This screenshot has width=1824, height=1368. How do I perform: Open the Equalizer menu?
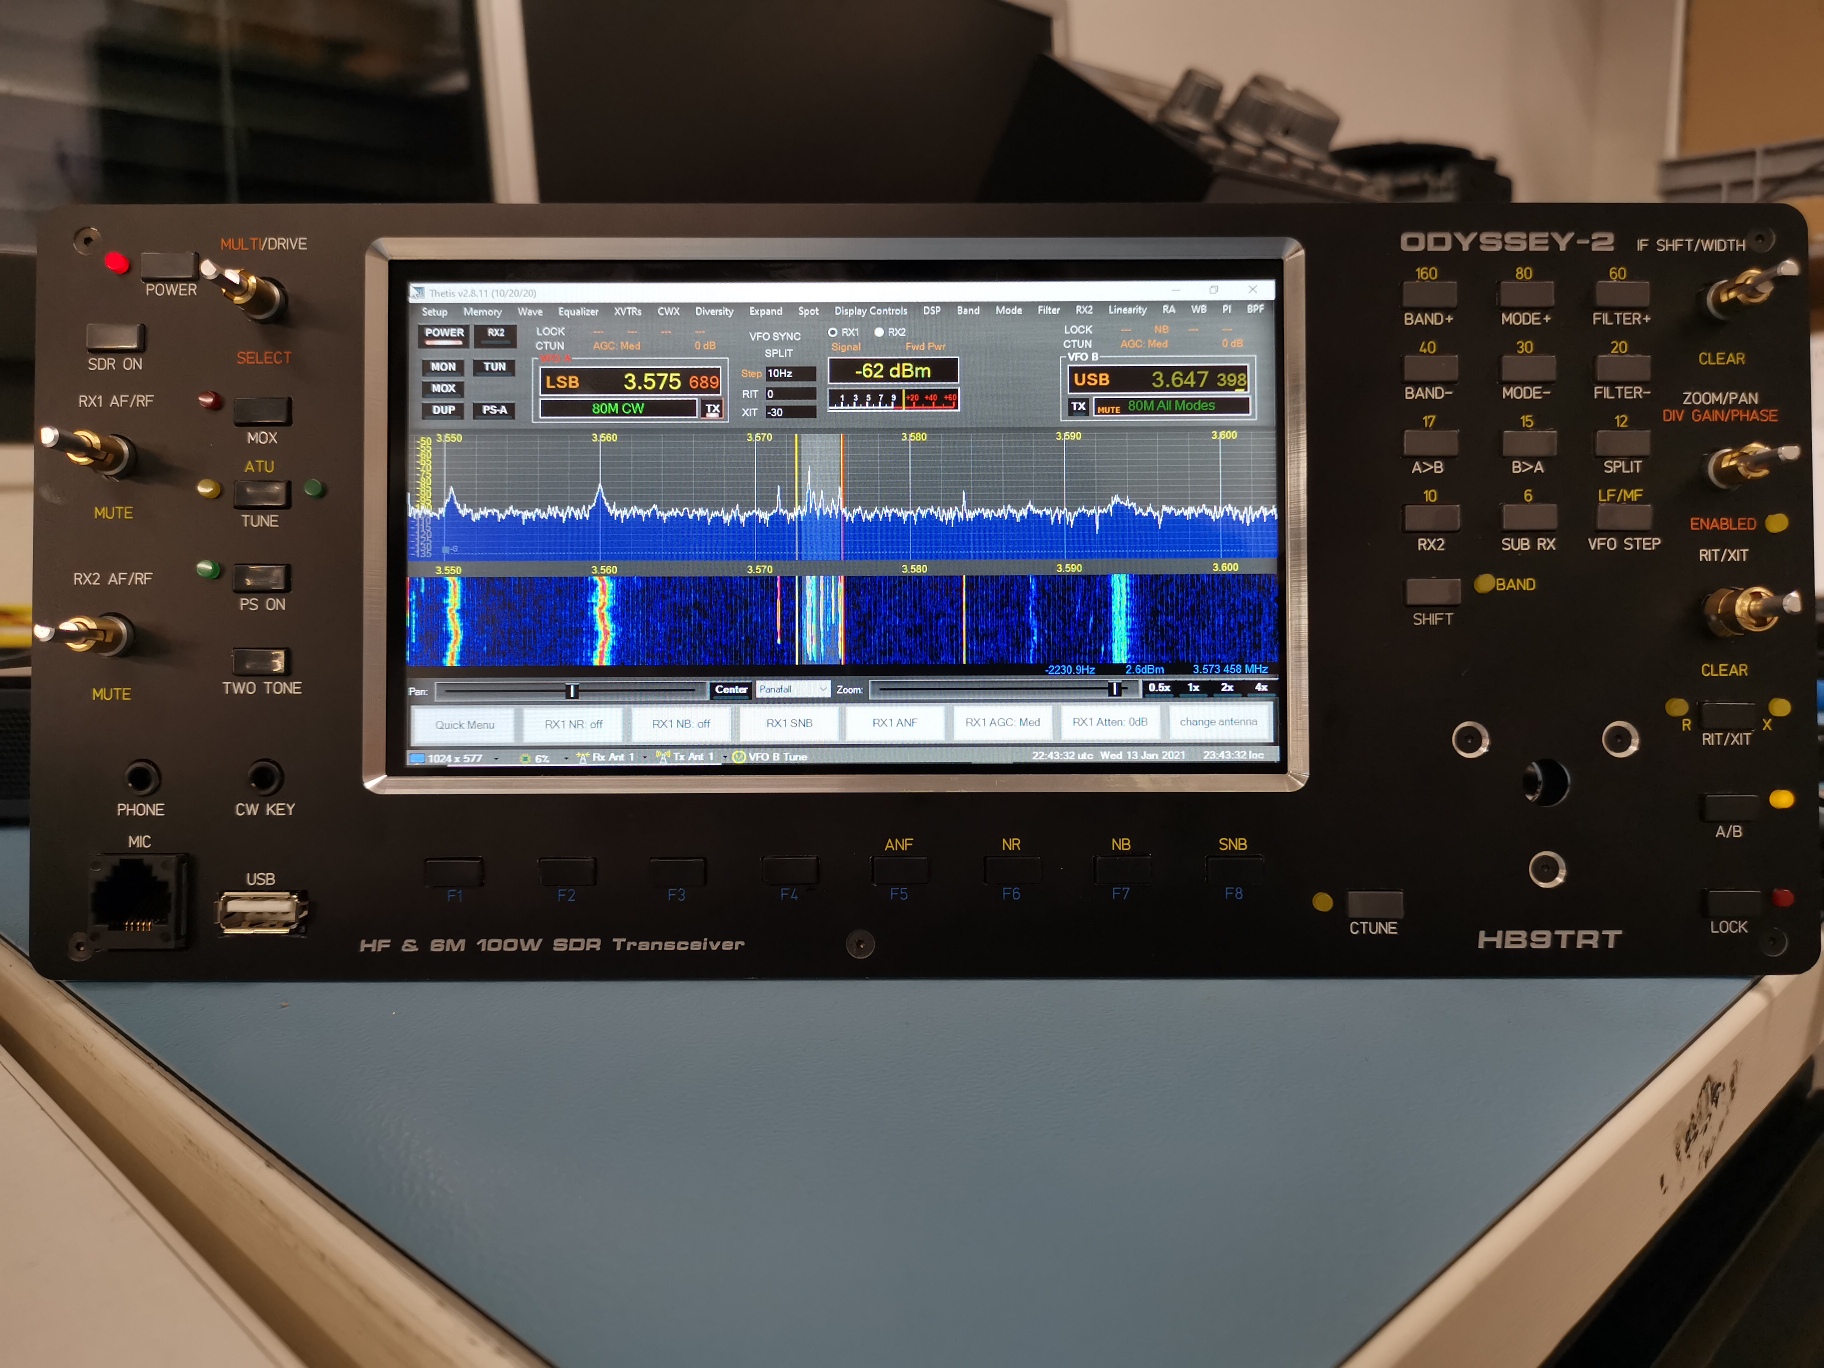tap(578, 312)
